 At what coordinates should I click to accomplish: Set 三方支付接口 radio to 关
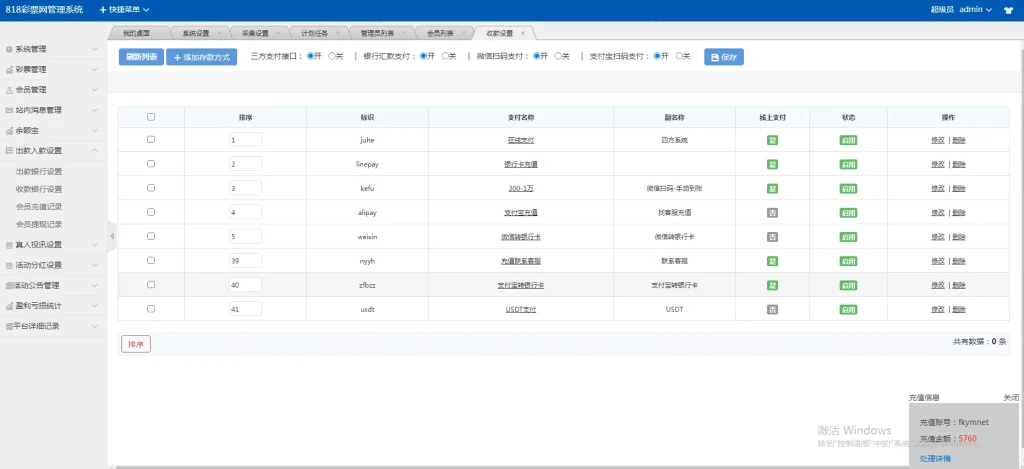pyautogui.click(x=331, y=56)
